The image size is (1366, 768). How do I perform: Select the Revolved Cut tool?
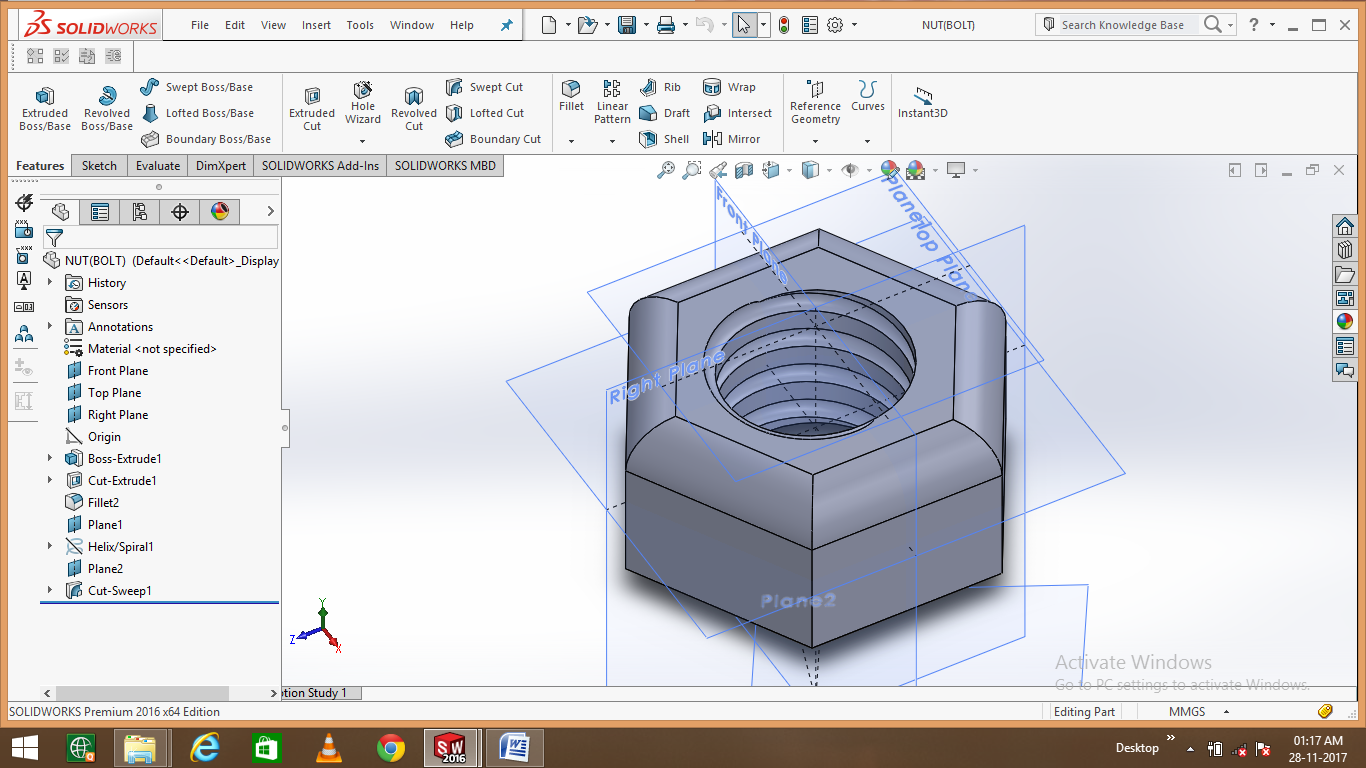(x=413, y=105)
